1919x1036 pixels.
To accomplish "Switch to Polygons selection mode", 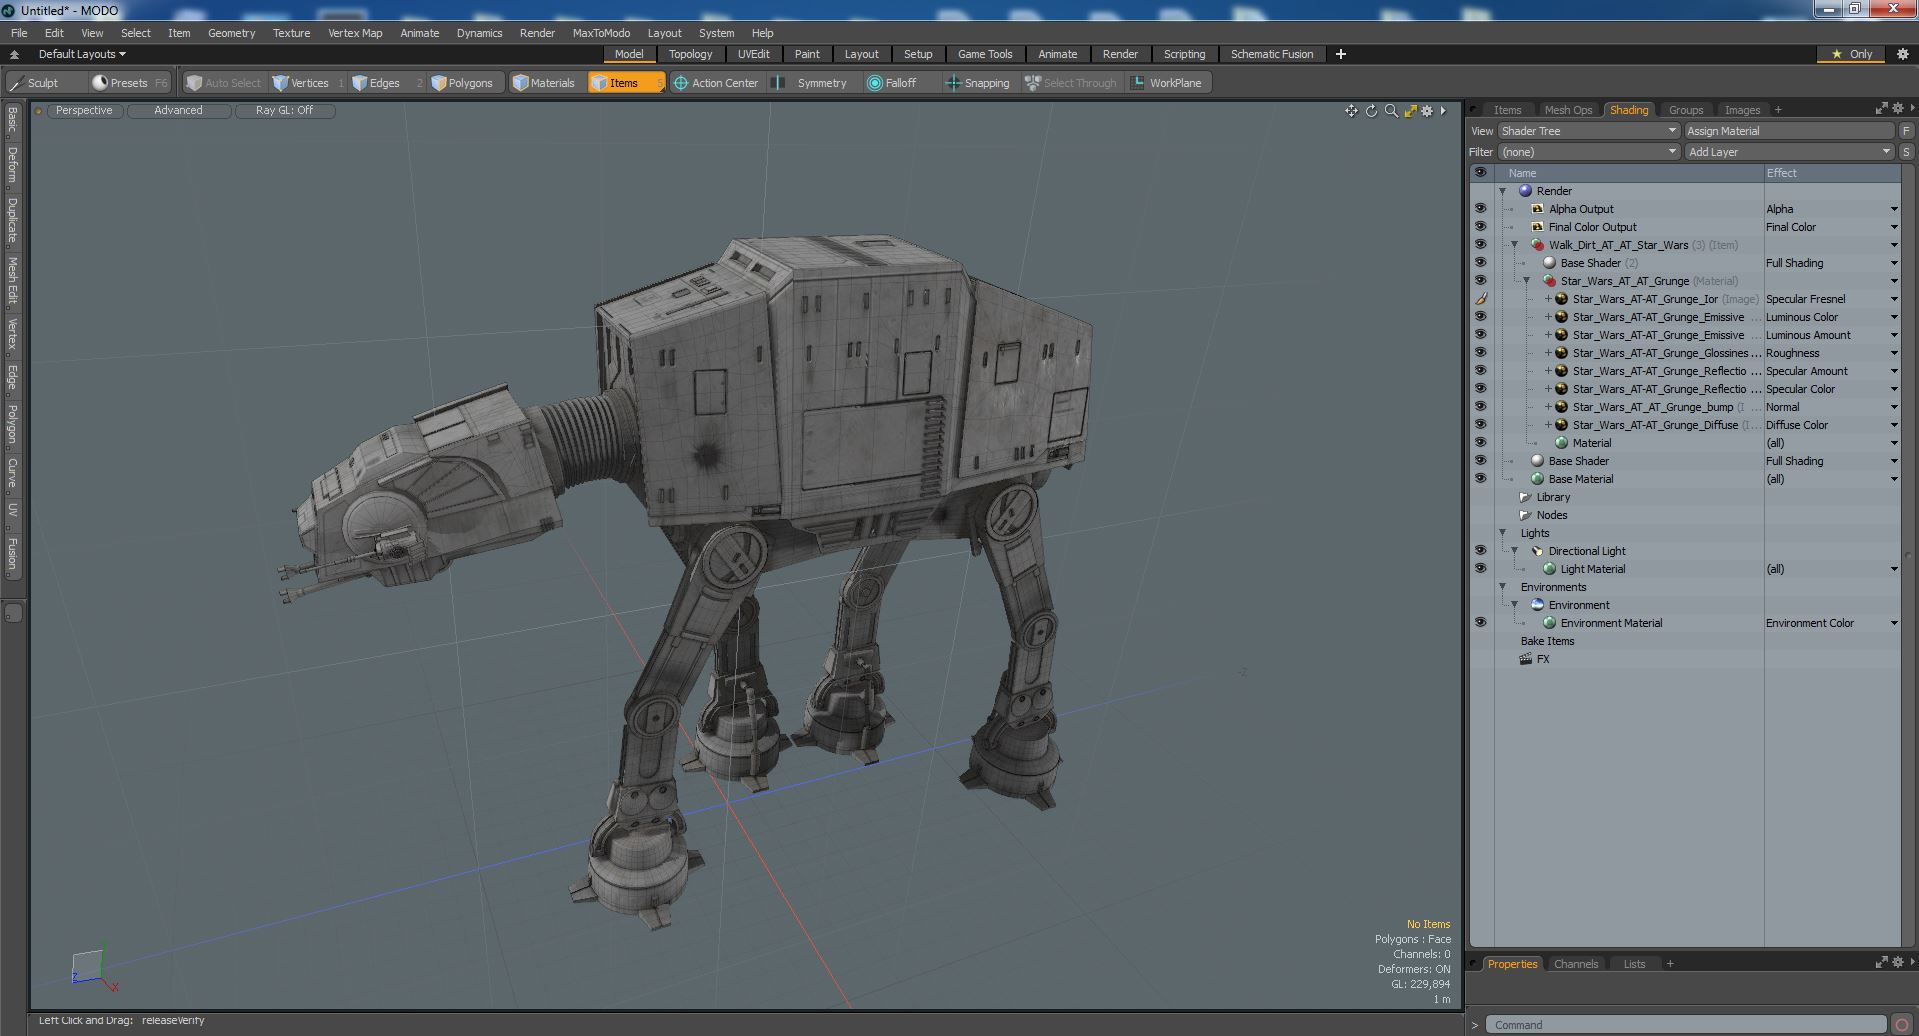I will pos(462,83).
